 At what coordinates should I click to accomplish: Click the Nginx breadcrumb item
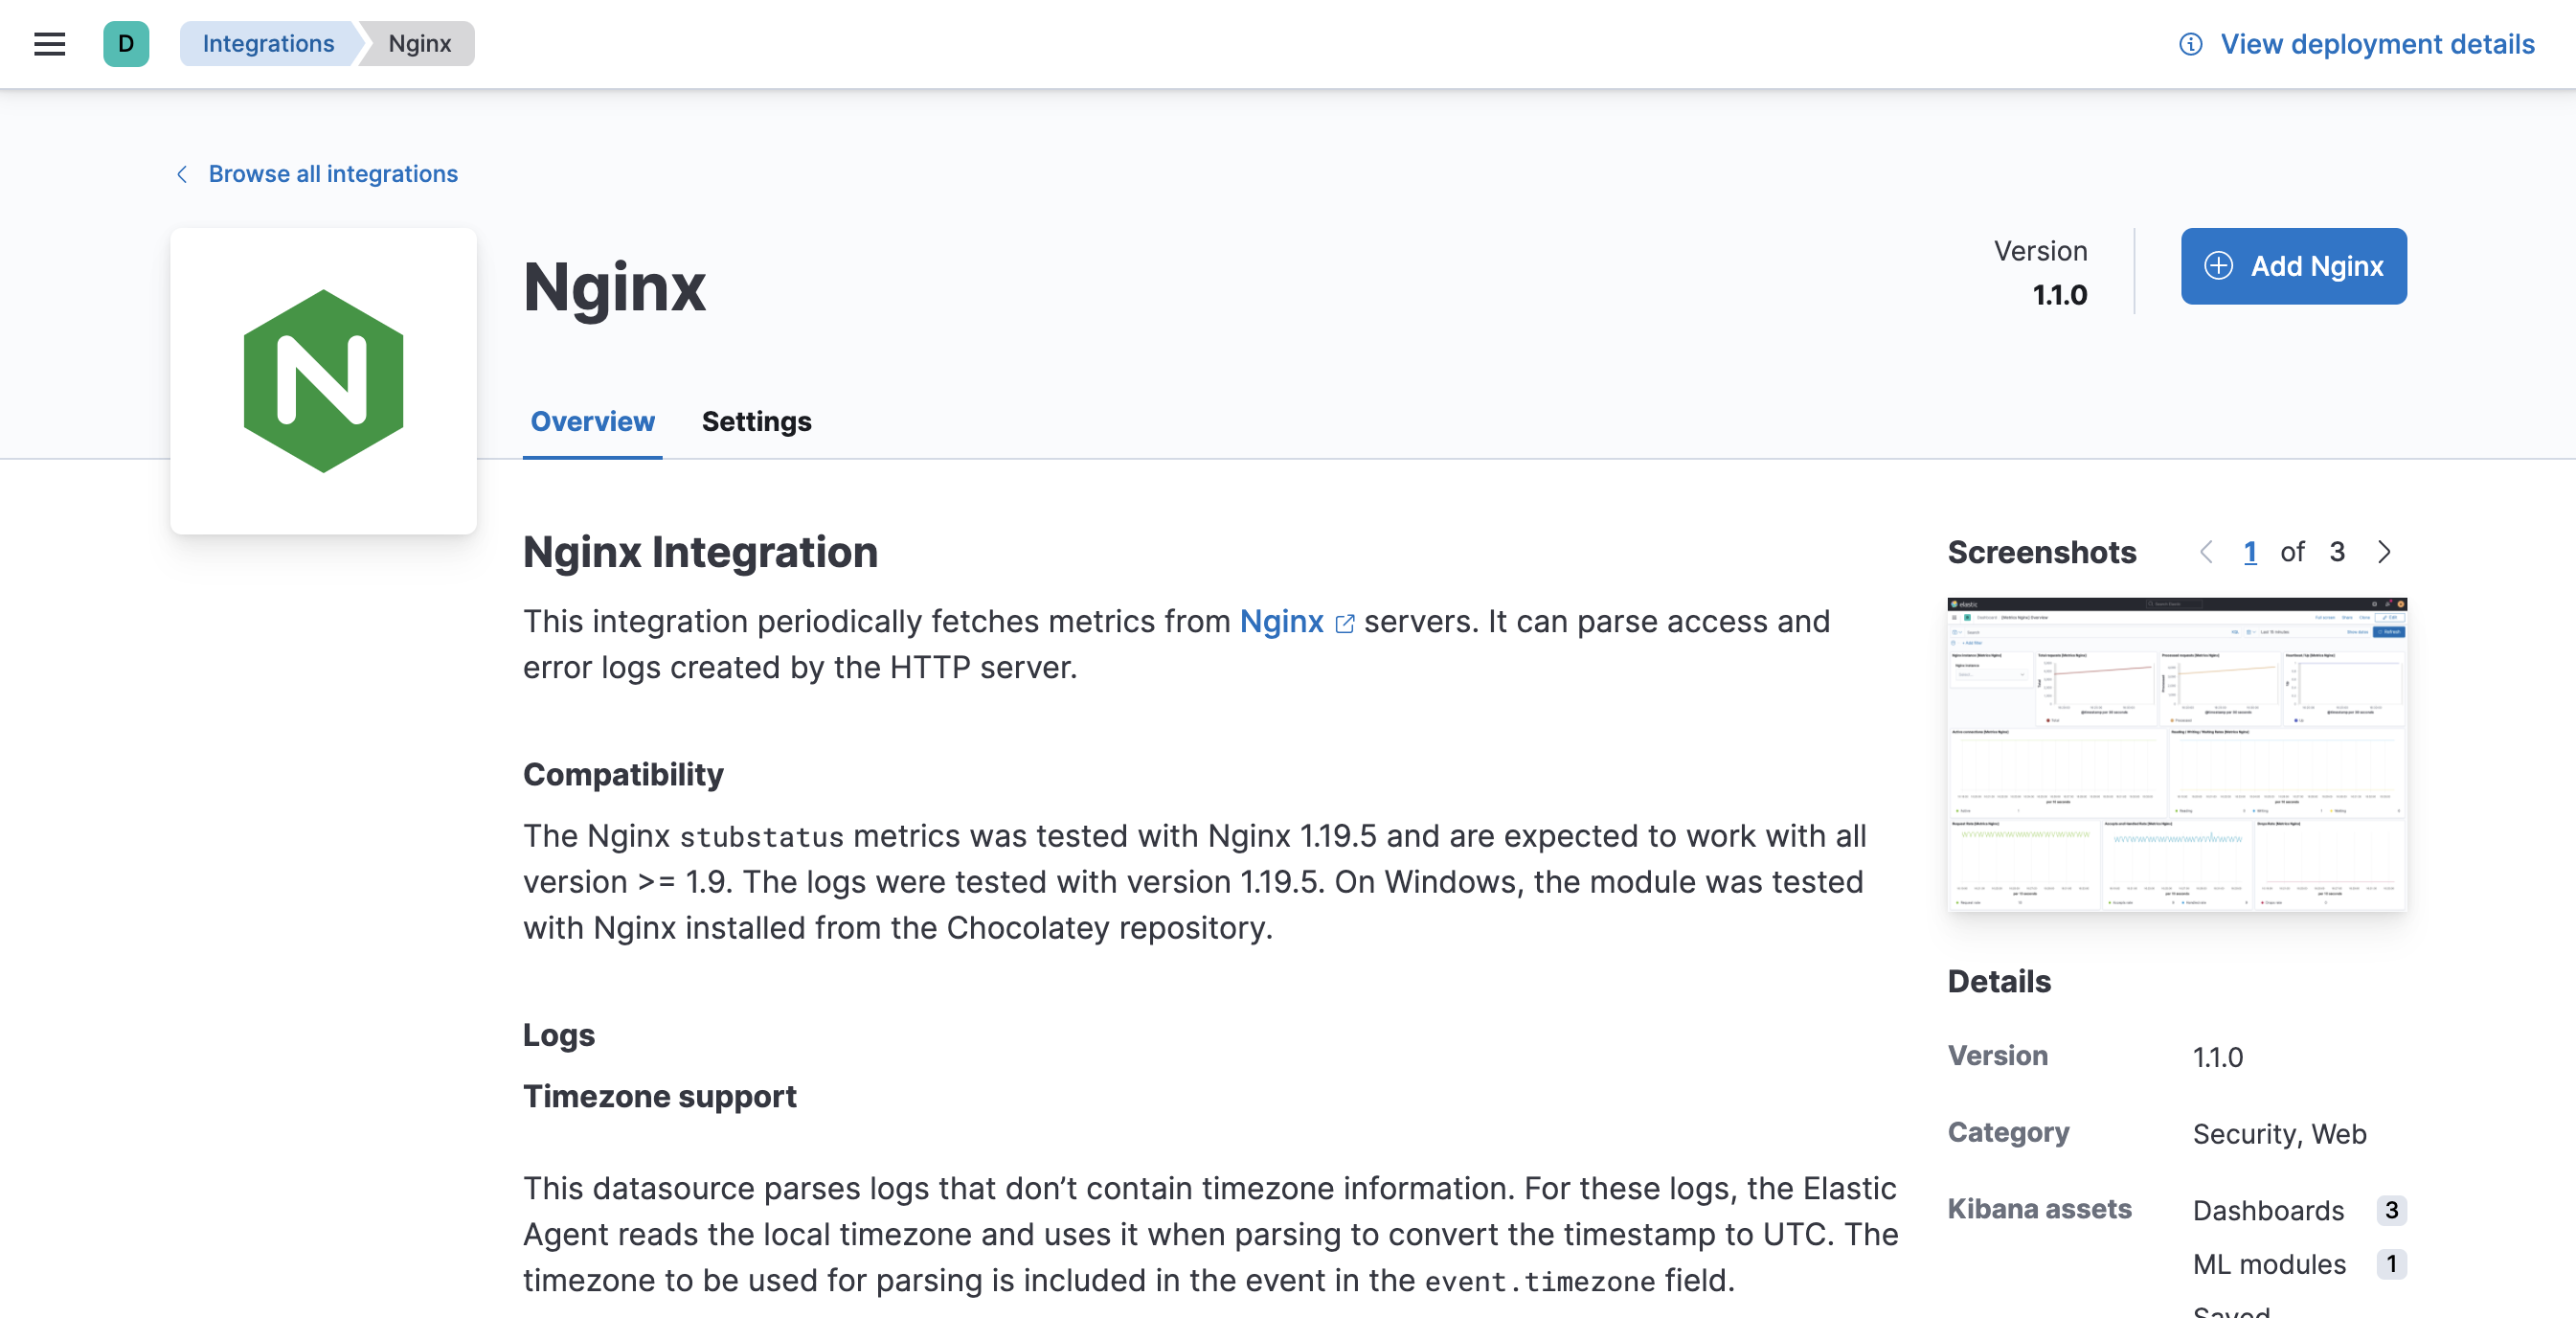click(420, 44)
